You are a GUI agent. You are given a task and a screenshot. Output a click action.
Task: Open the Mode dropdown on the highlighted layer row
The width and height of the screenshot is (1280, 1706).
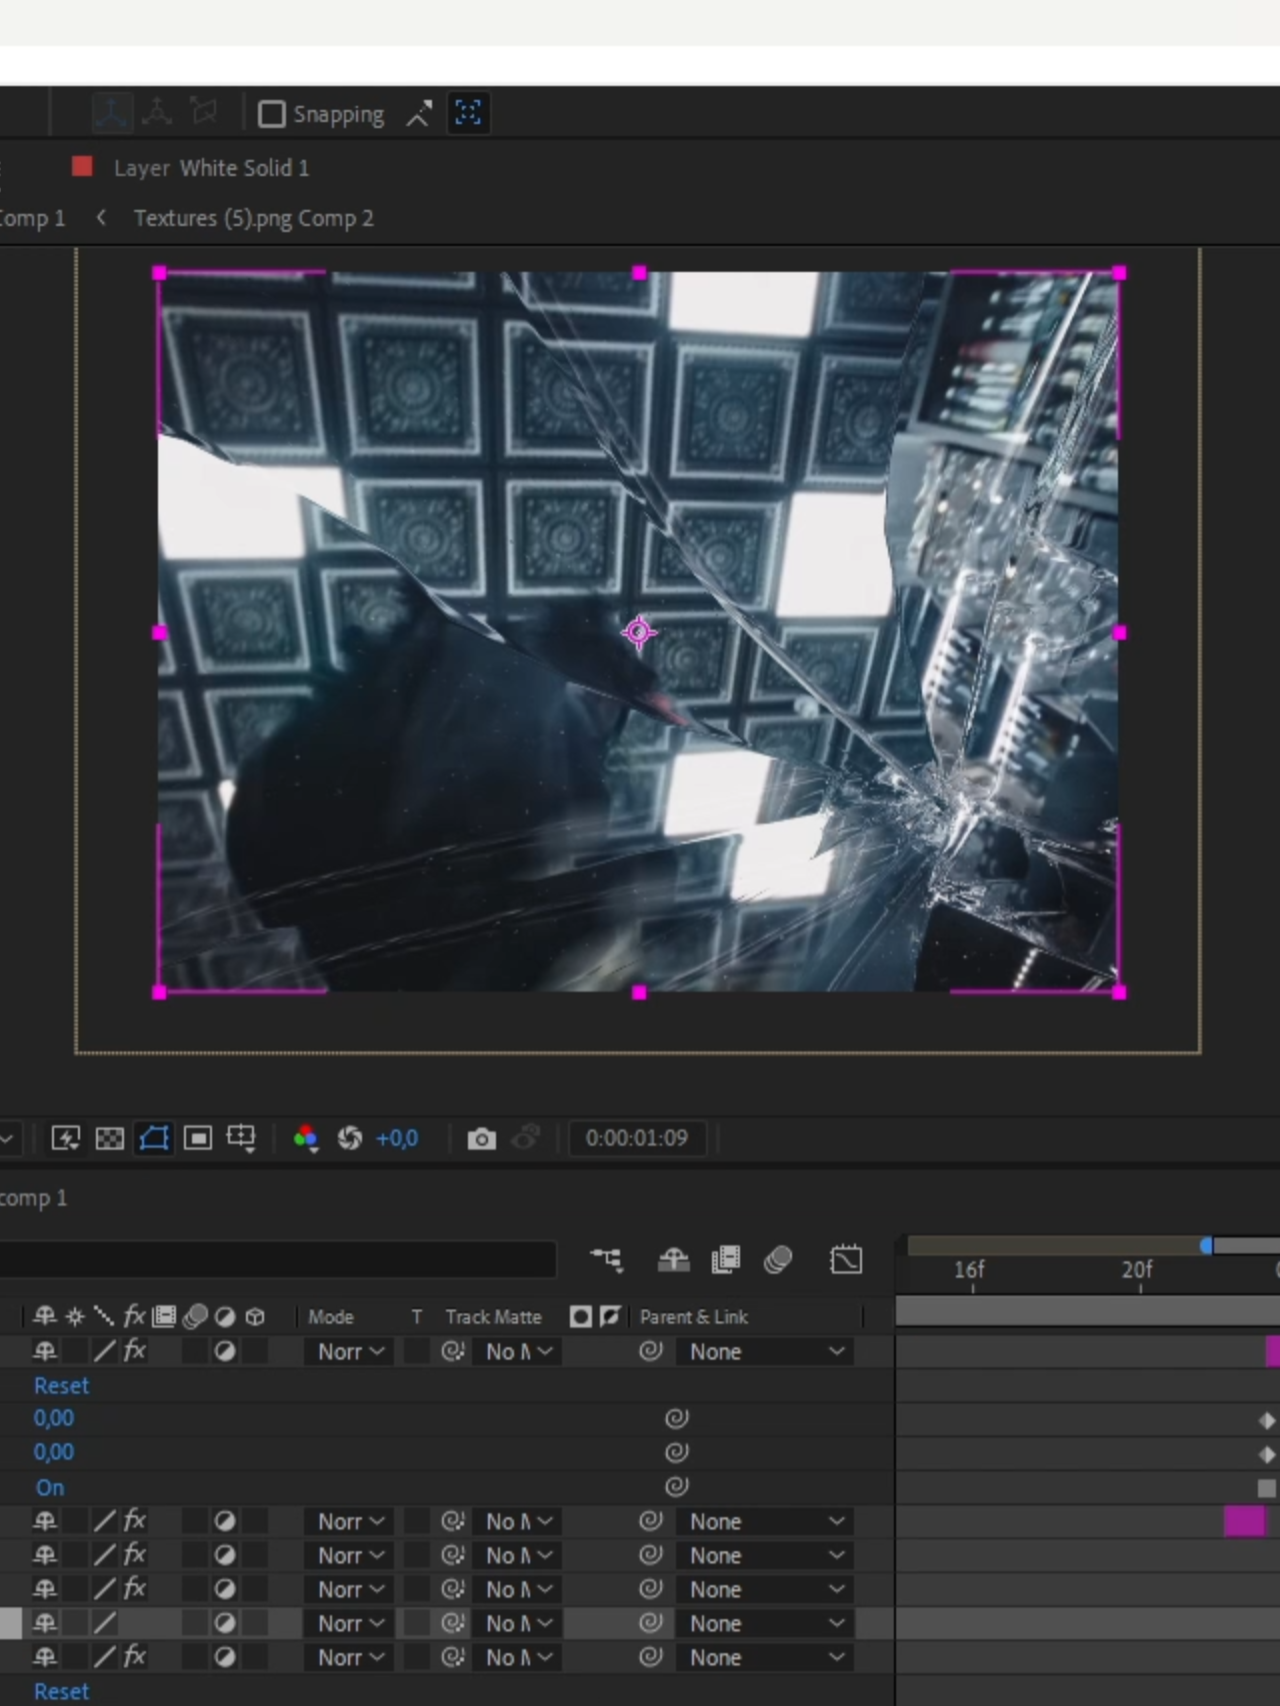point(350,1624)
